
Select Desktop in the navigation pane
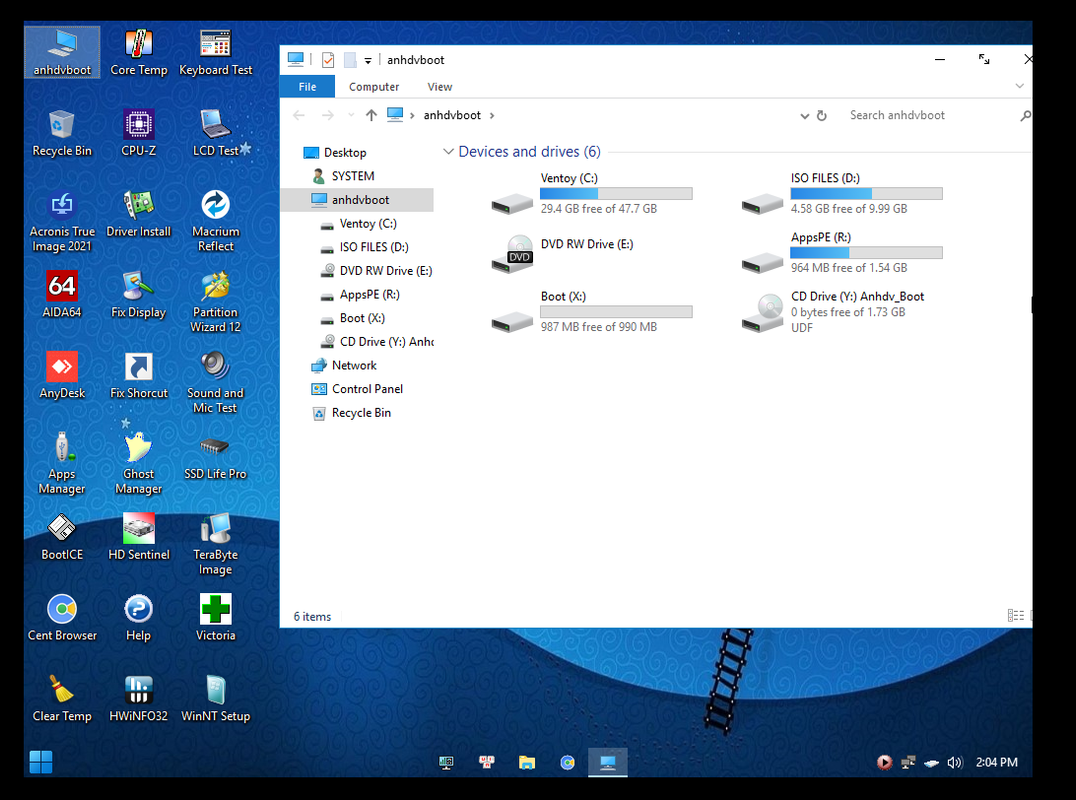345,152
